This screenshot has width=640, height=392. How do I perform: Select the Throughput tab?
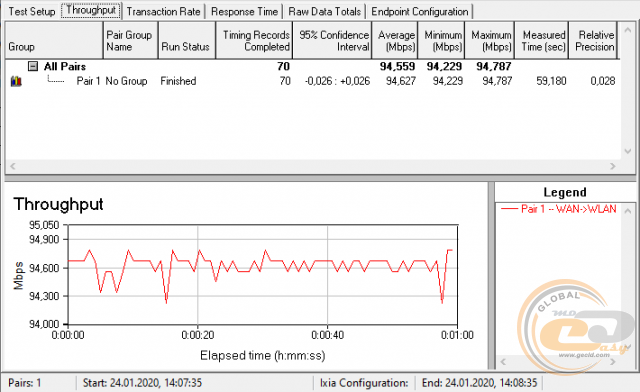(x=91, y=10)
